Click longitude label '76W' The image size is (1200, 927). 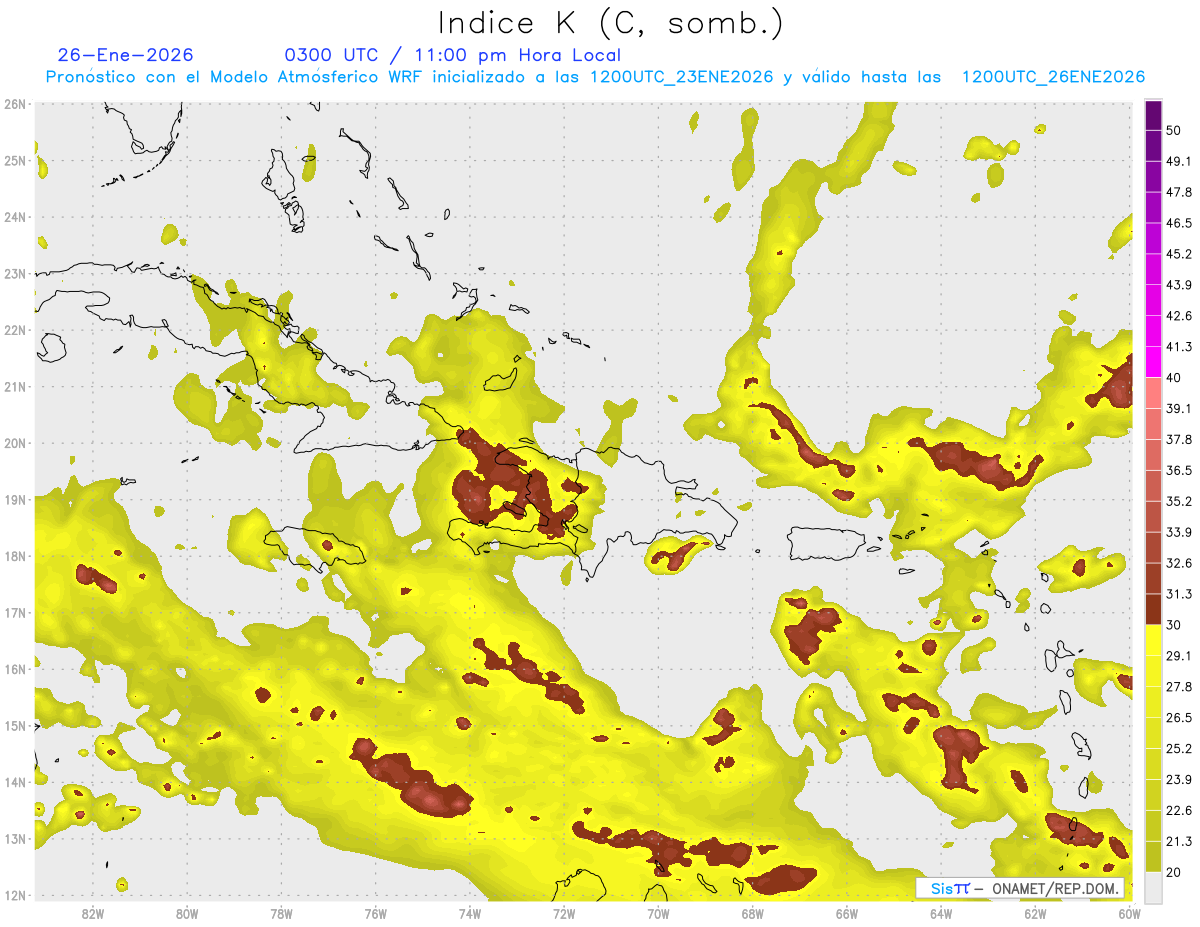[x=375, y=913]
